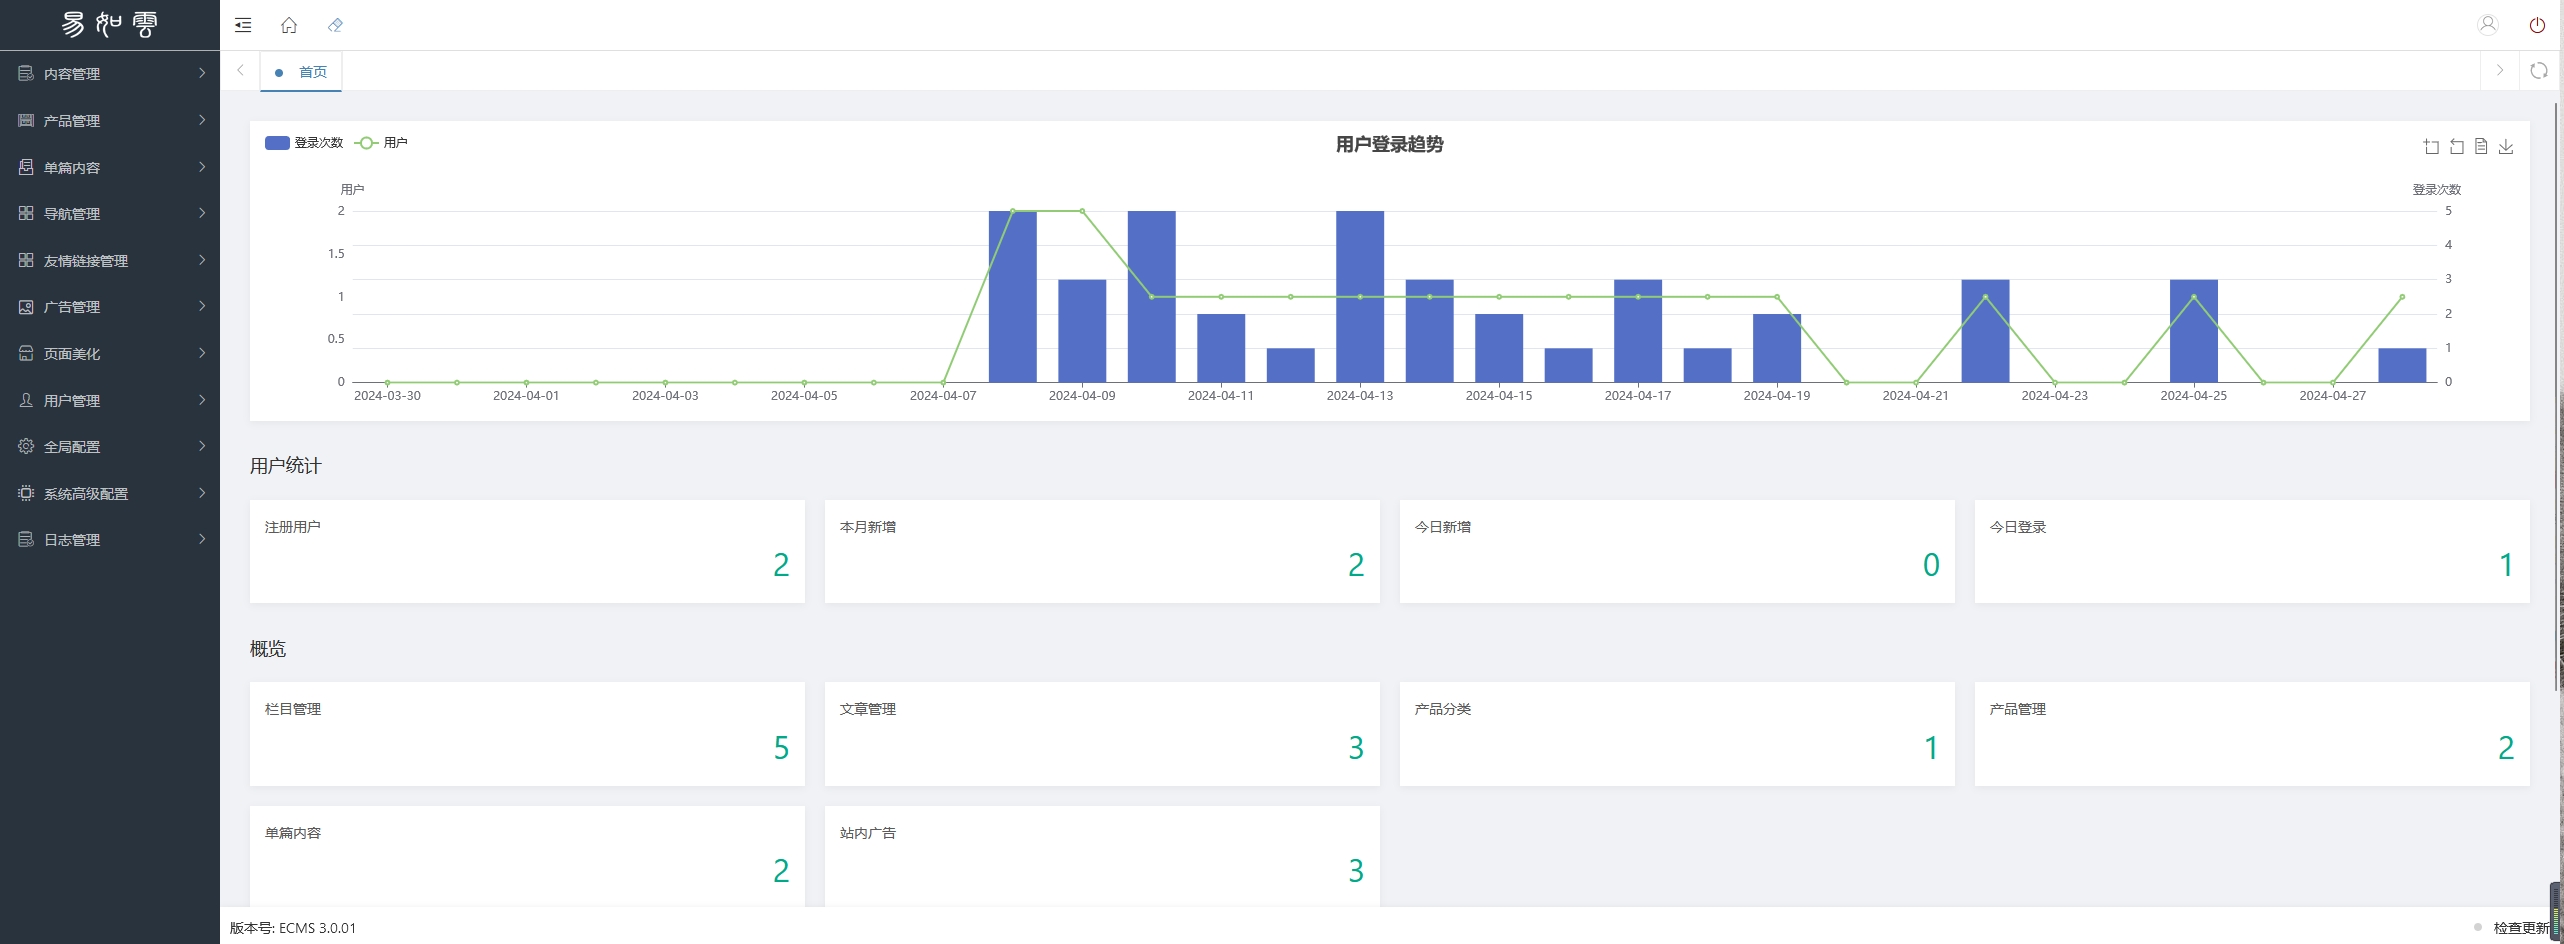
Task: Click the 全局配置 gear icon
Action: tap(26, 446)
